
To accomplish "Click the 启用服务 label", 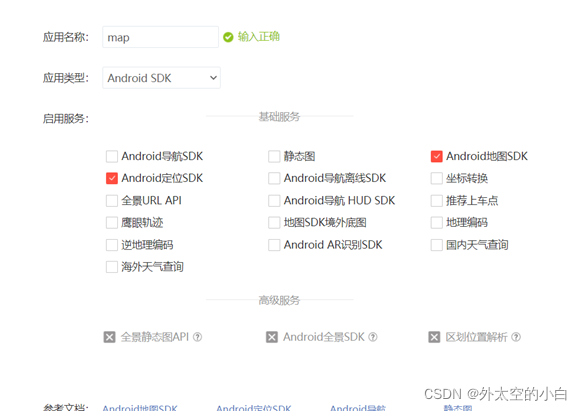I will tap(66, 119).
